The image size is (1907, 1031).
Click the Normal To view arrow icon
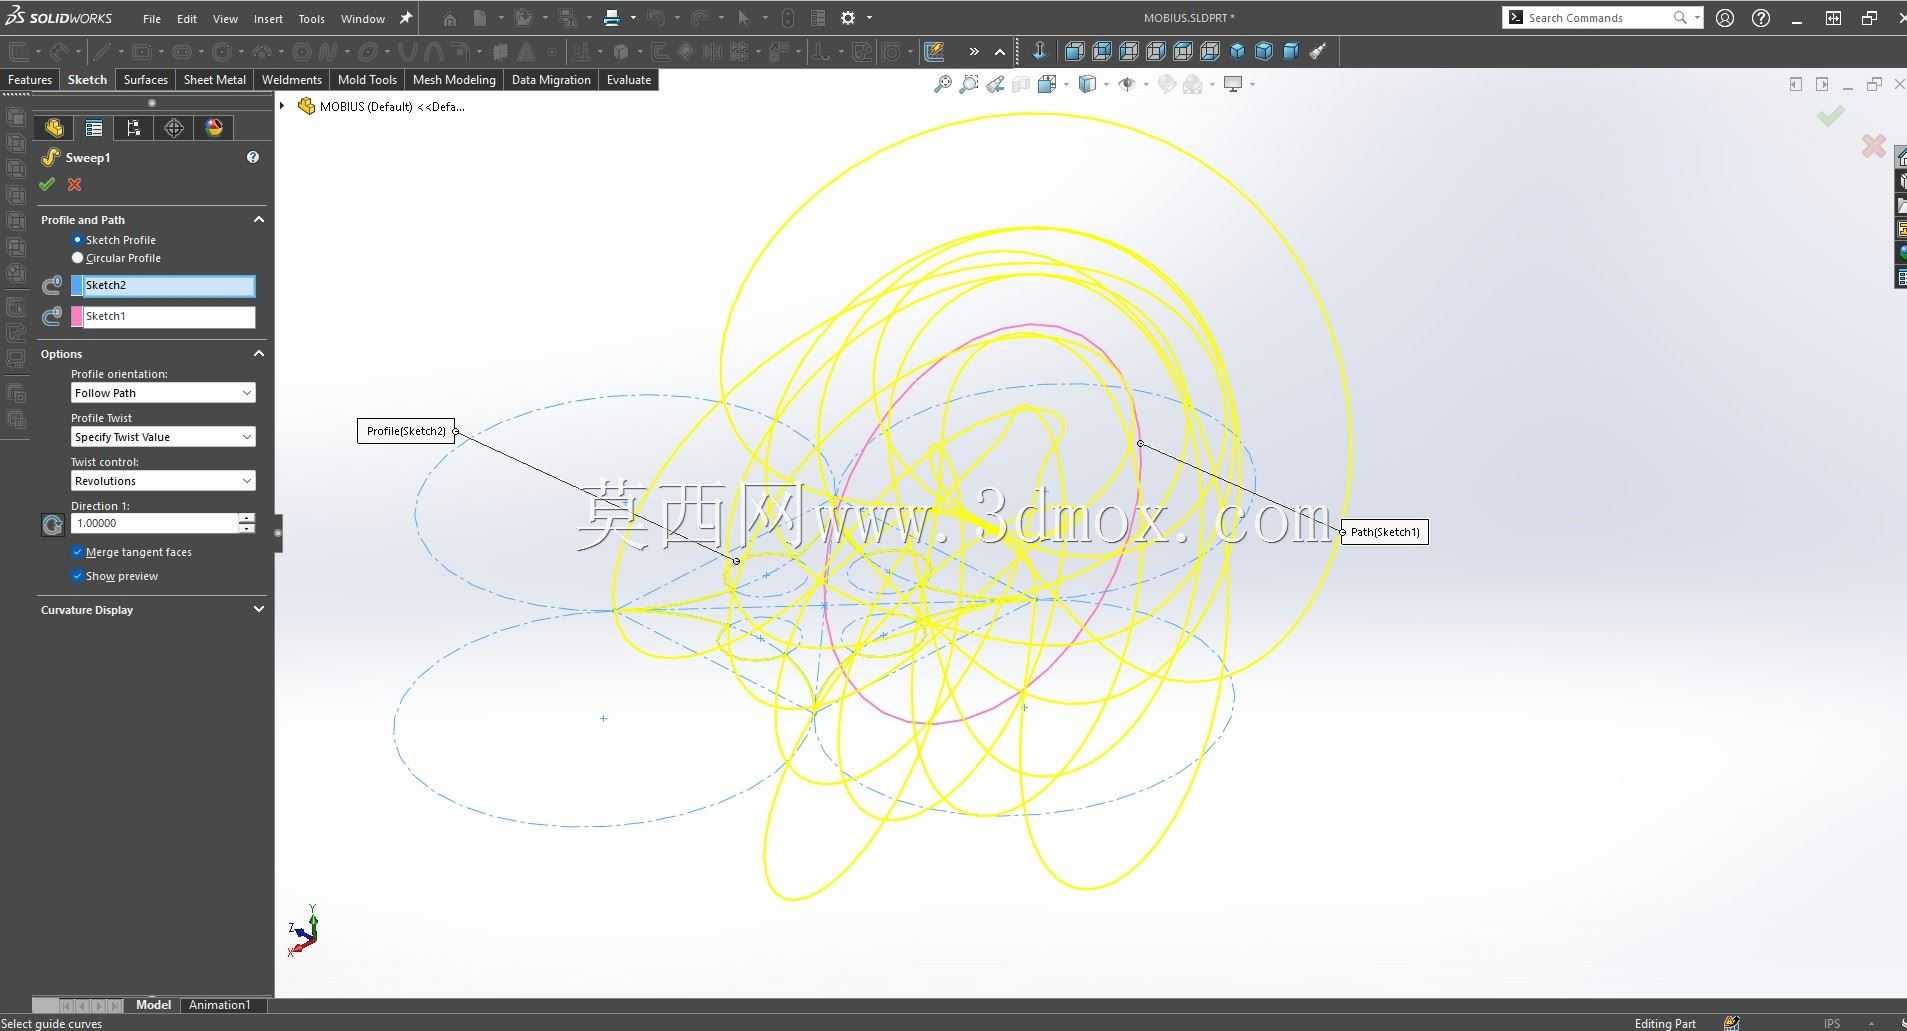point(1039,51)
